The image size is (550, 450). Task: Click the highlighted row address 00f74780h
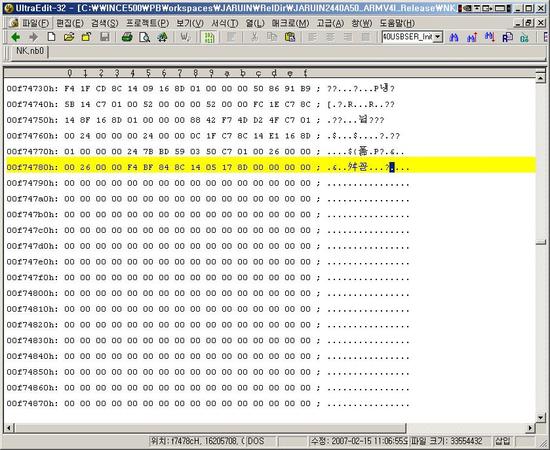coord(32,167)
